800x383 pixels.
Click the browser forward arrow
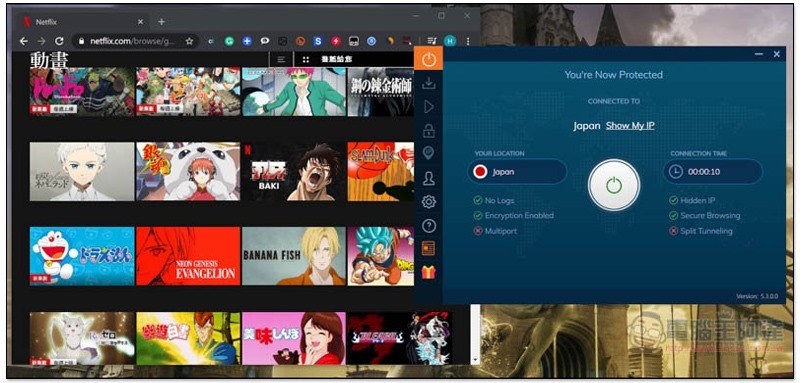[41, 41]
